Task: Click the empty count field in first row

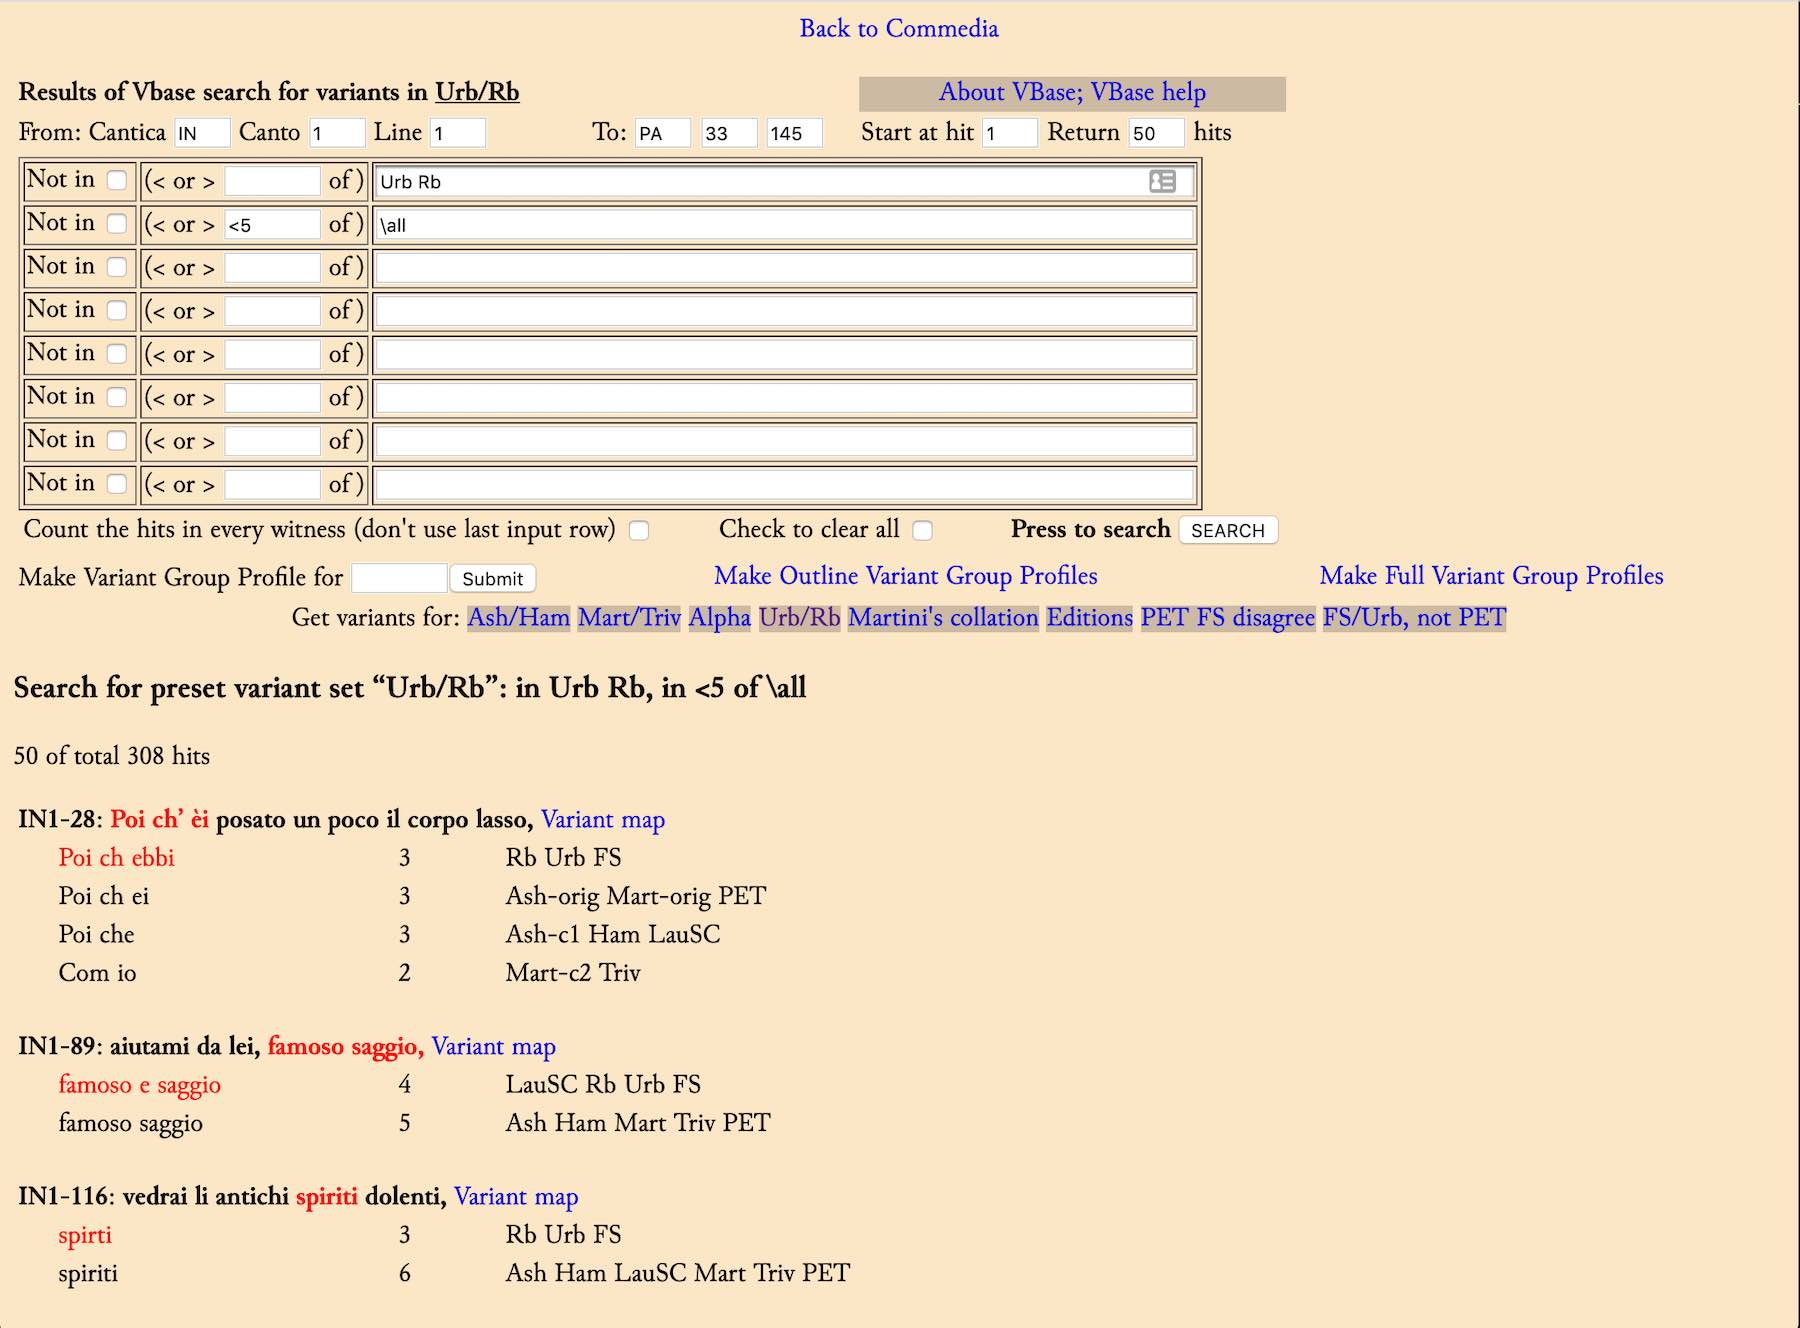Action: coord(272,181)
